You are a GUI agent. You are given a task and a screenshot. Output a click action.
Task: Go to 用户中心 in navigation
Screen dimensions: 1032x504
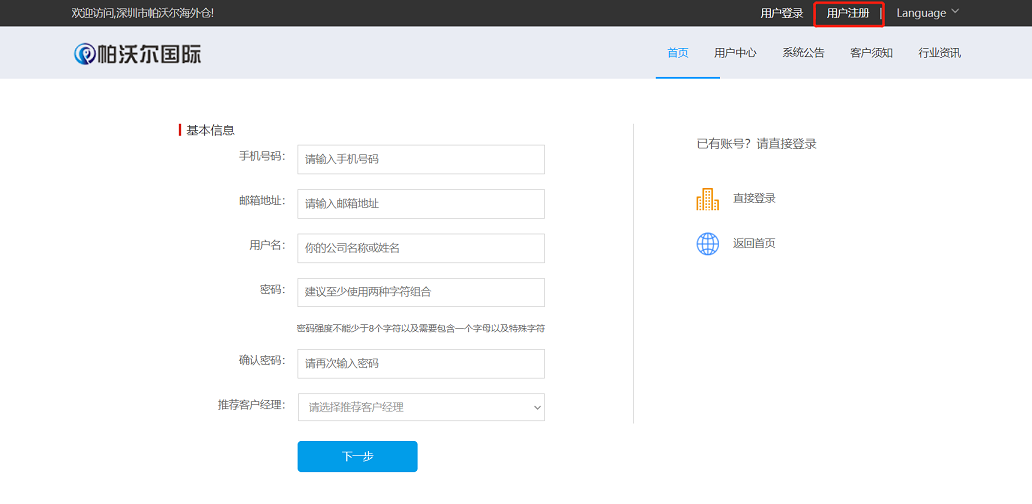tap(735, 53)
